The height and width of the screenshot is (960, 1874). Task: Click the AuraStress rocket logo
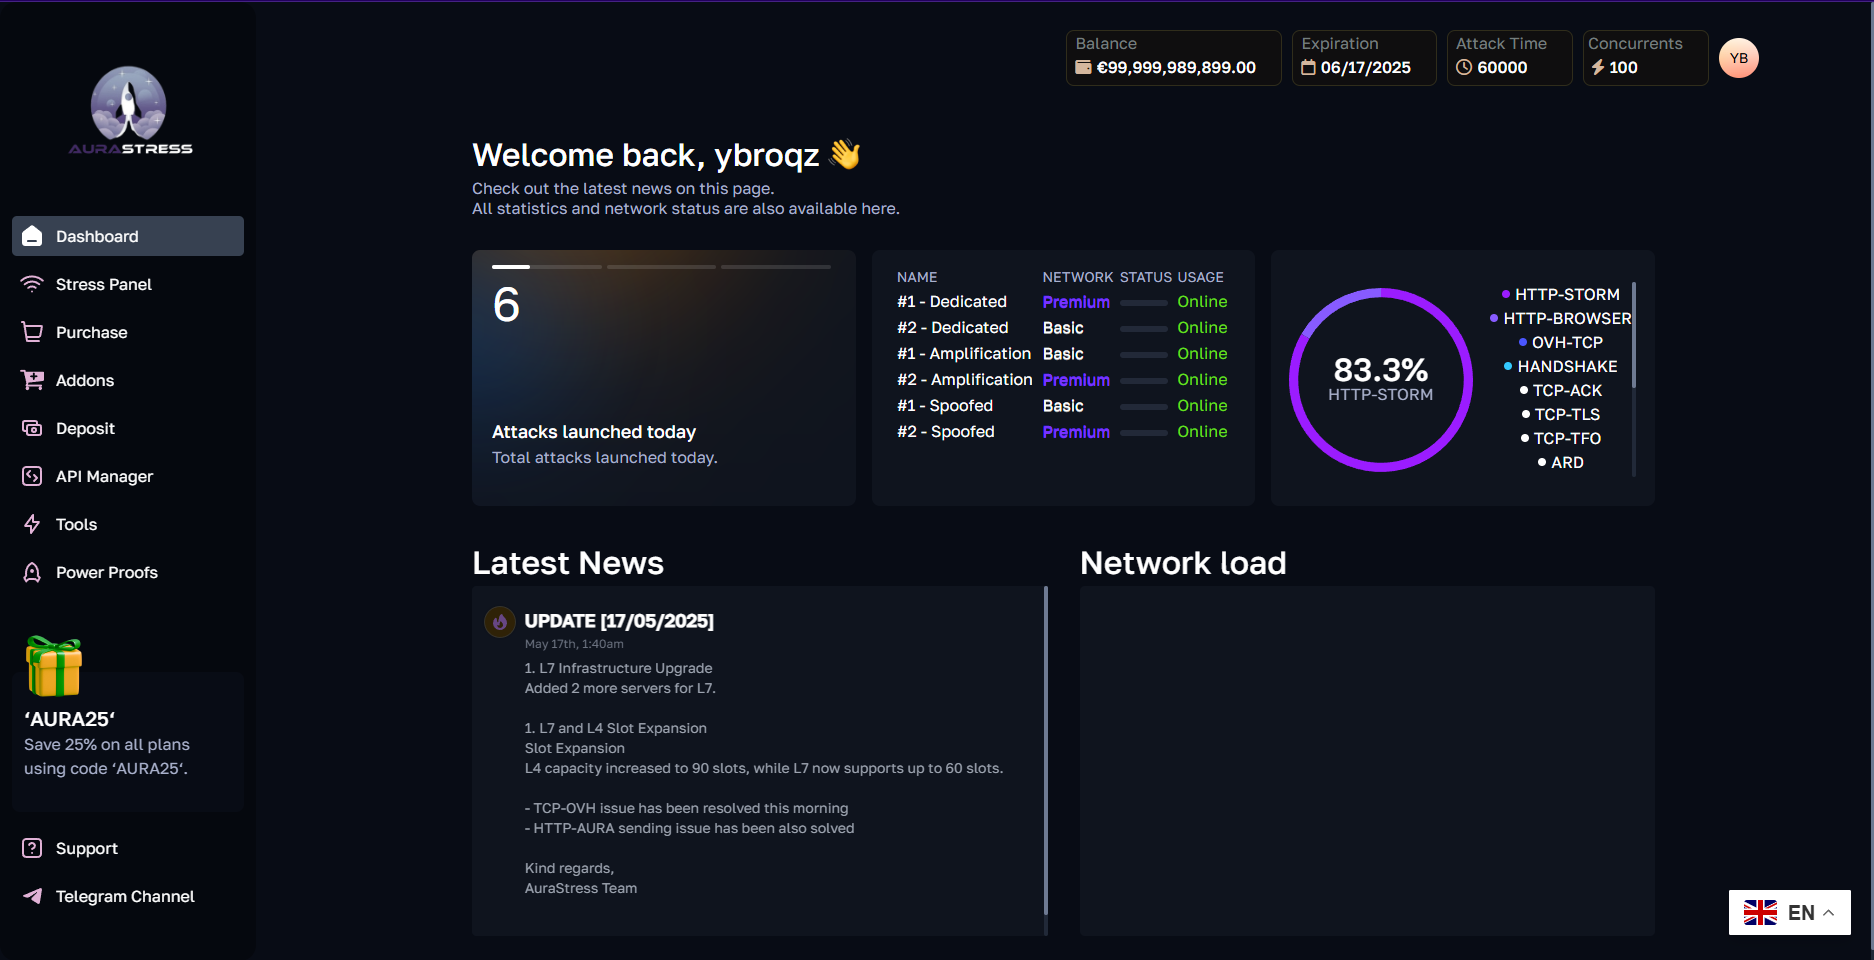click(x=129, y=111)
